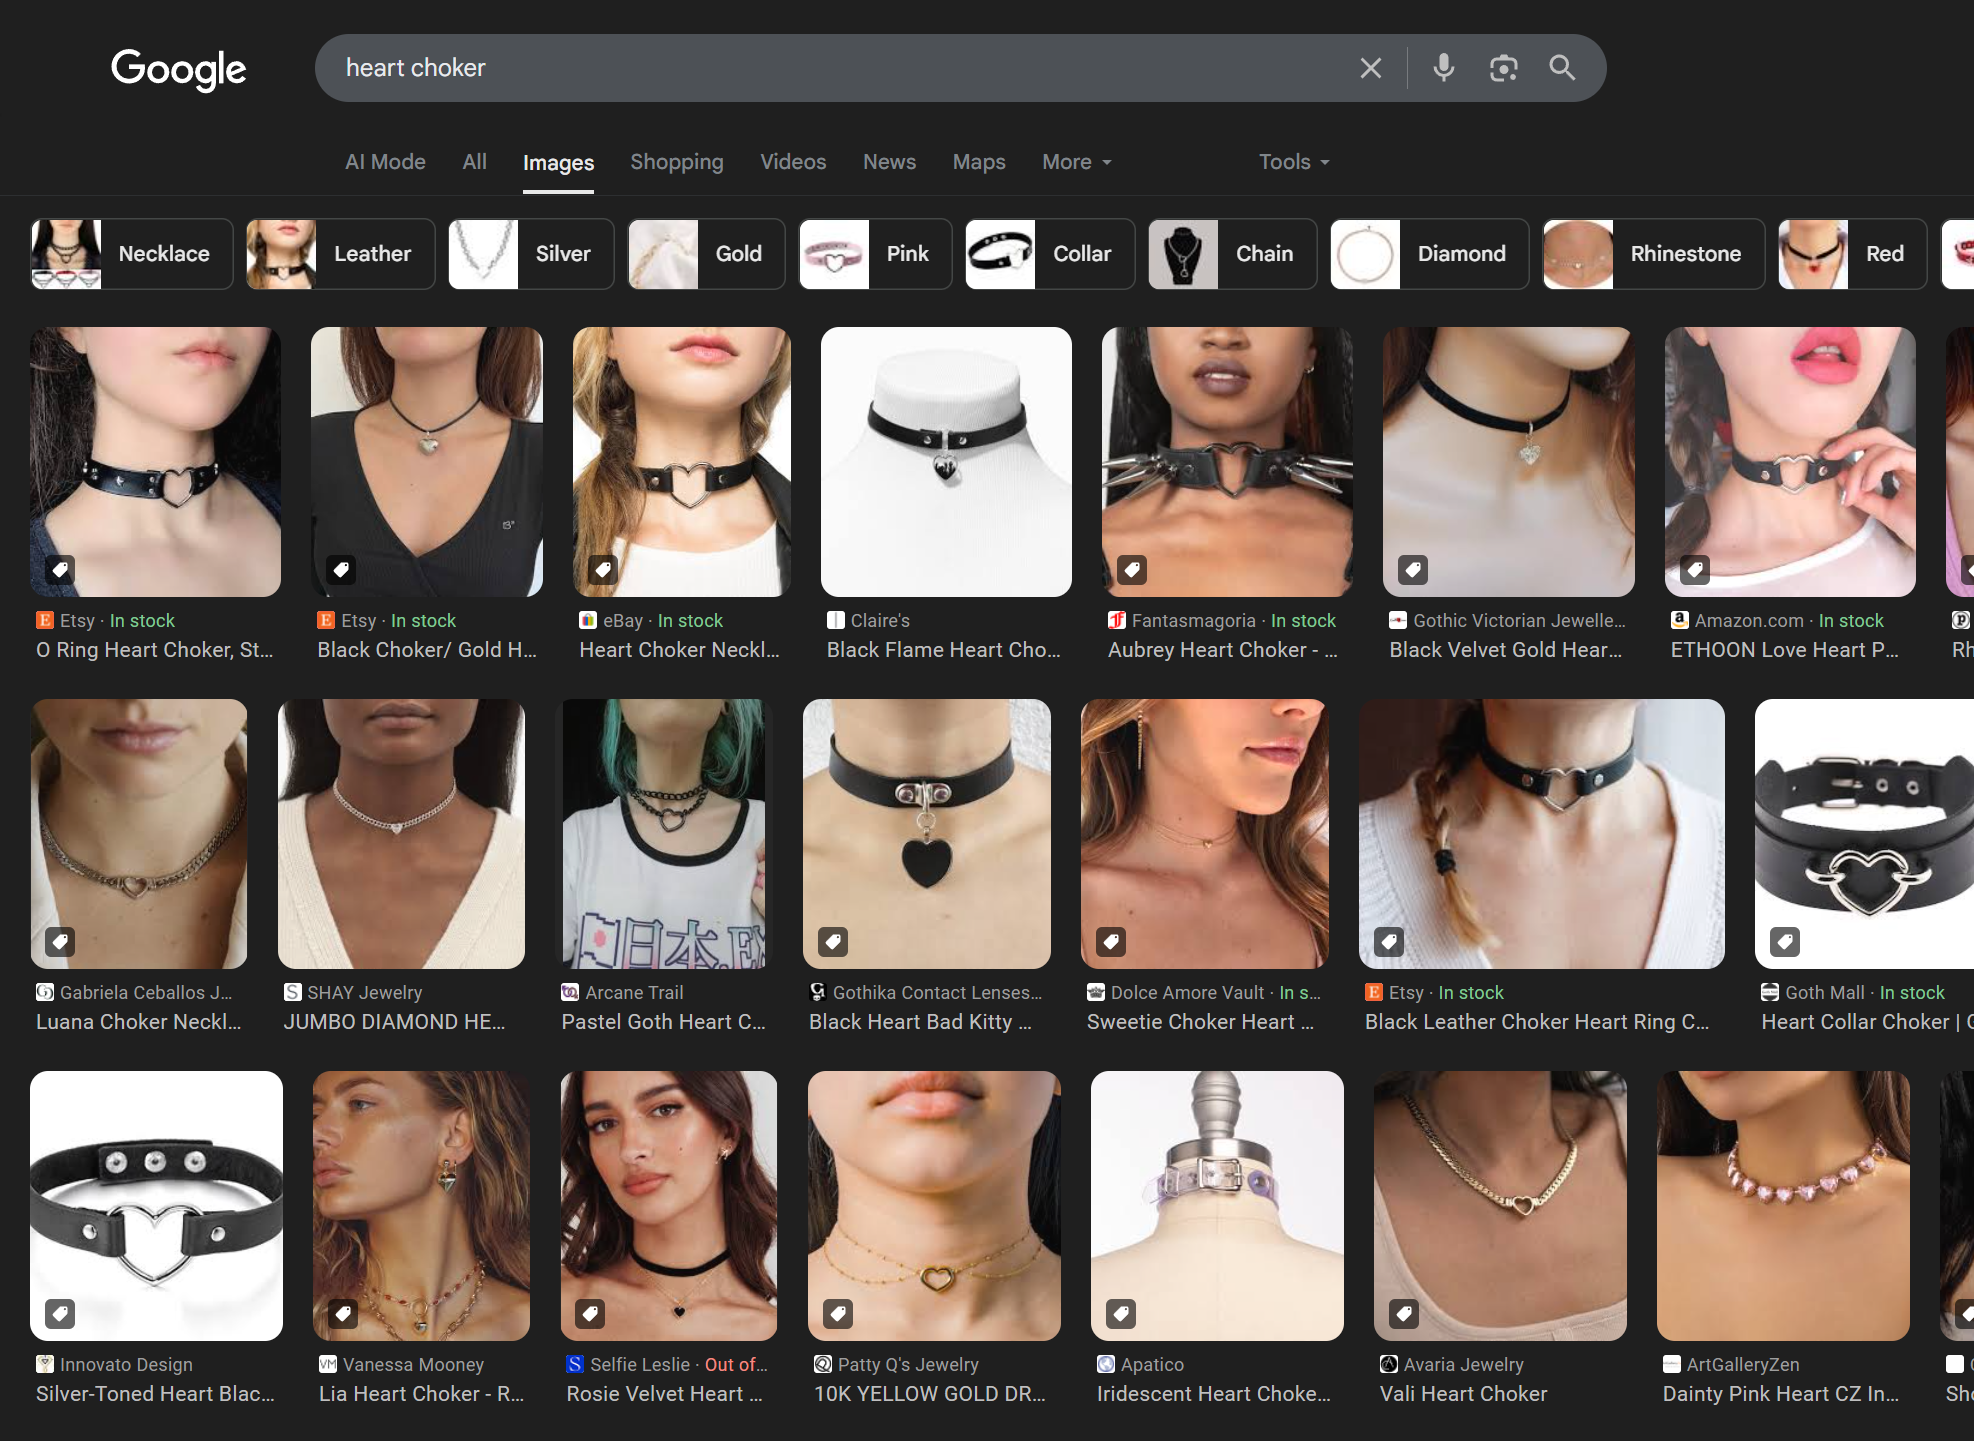Open the Innovato Design source link
Image resolution: width=1974 pixels, height=1441 pixels.
pos(126,1364)
